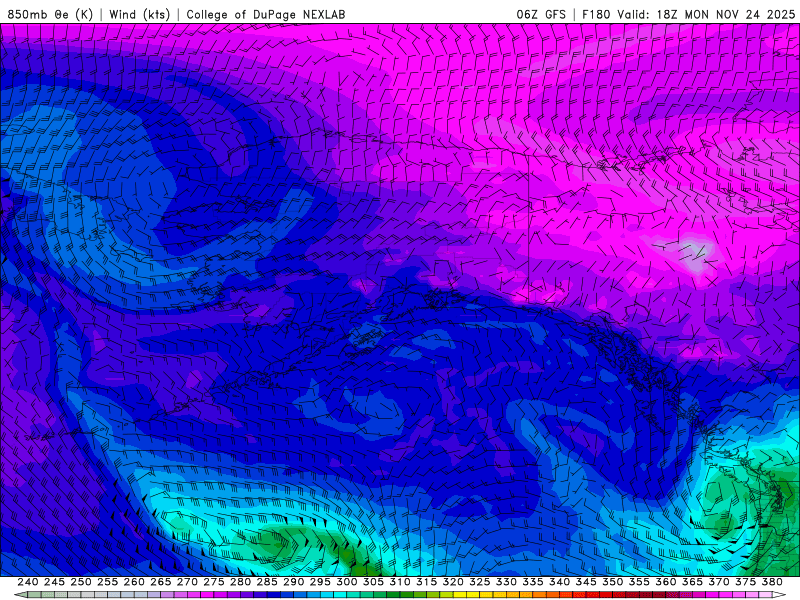800x600 pixels.
Task: Select the 335 value on the color scale
Action: 533,582
